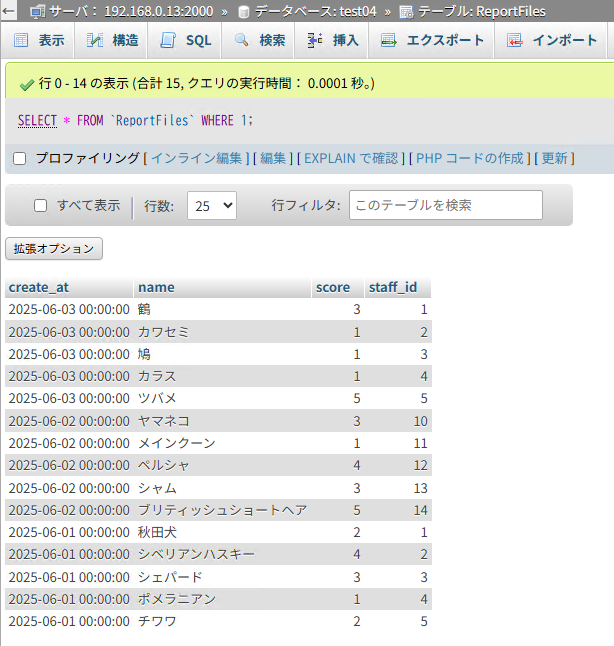Screen dimensions: 614x646
Task: Click the SELECT keyword in the query
Action: point(37,120)
